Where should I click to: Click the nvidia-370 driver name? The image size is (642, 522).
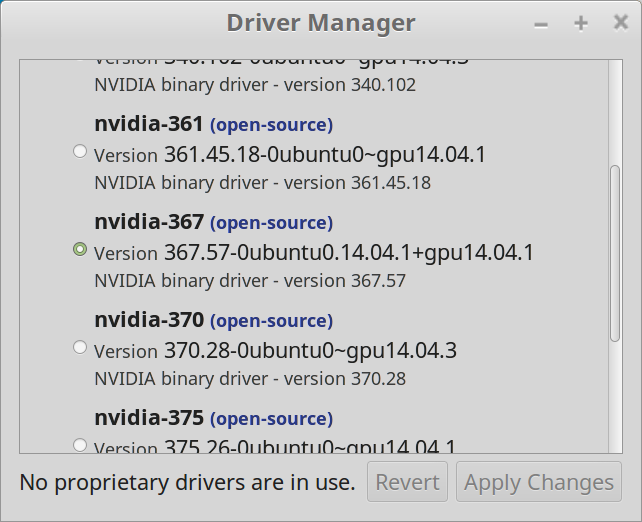pyautogui.click(x=149, y=320)
